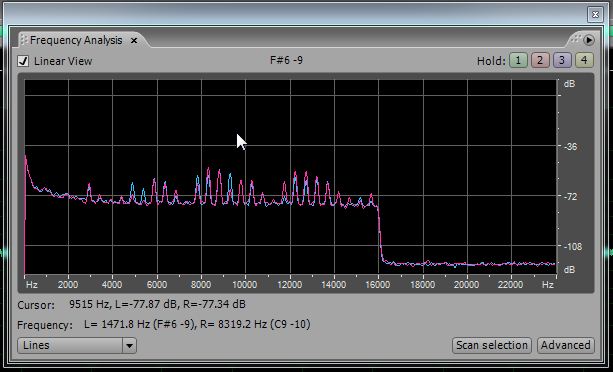Image resolution: width=613 pixels, height=372 pixels.
Task: Toggle Hold button 2 (red)
Action: click(540, 61)
